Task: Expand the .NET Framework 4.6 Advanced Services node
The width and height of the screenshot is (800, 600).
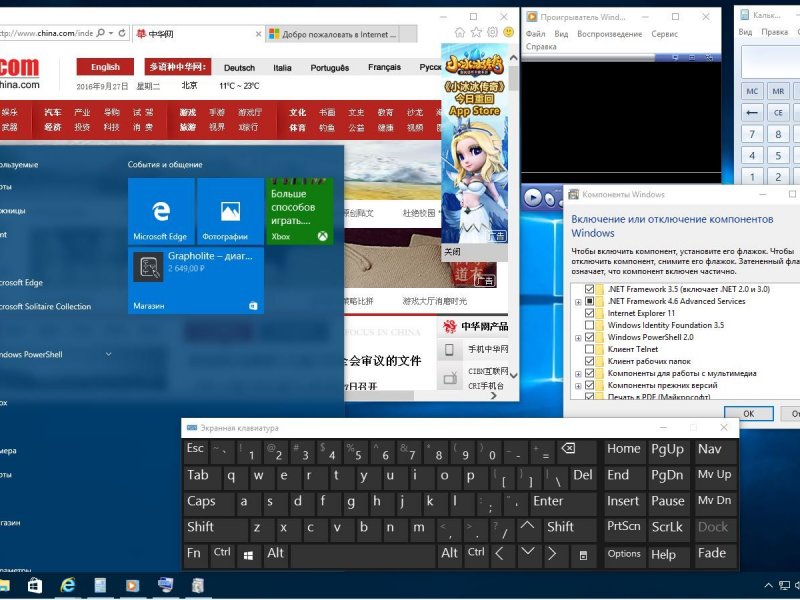Action: pyautogui.click(x=578, y=302)
